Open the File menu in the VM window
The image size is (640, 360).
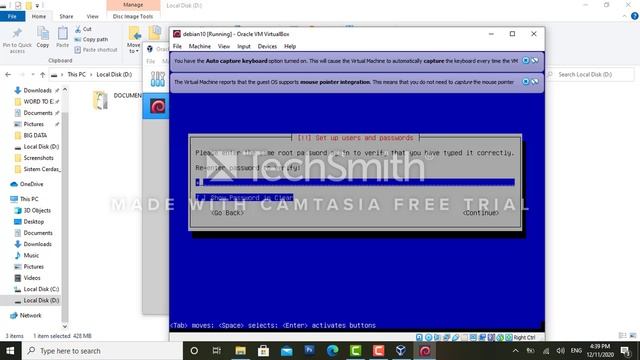click(x=177, y=47)
